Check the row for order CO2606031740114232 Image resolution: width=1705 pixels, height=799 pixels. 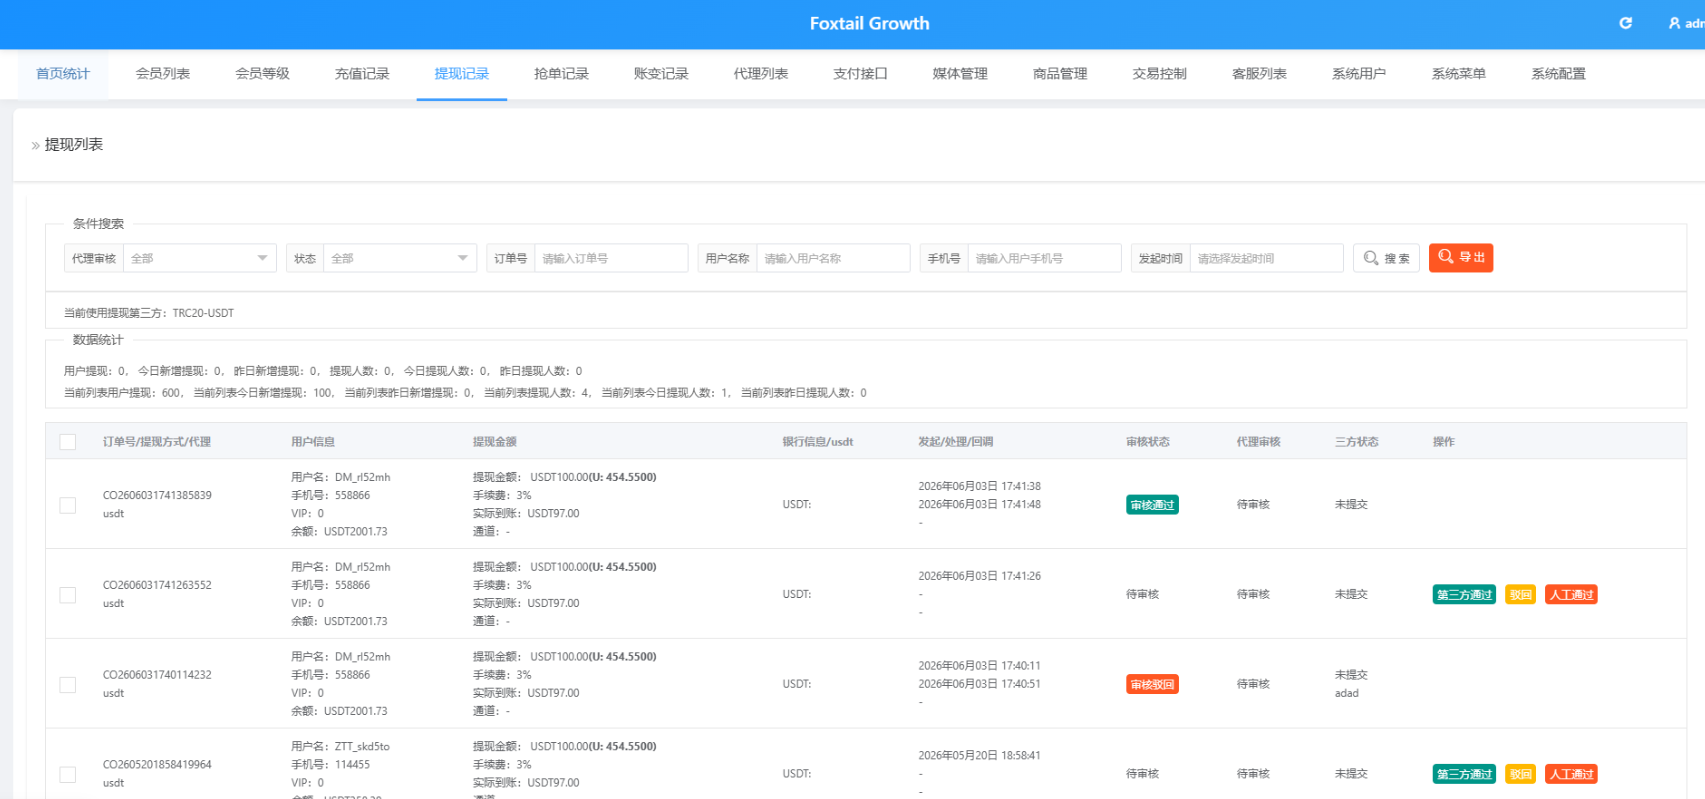[x=68, y=685]
